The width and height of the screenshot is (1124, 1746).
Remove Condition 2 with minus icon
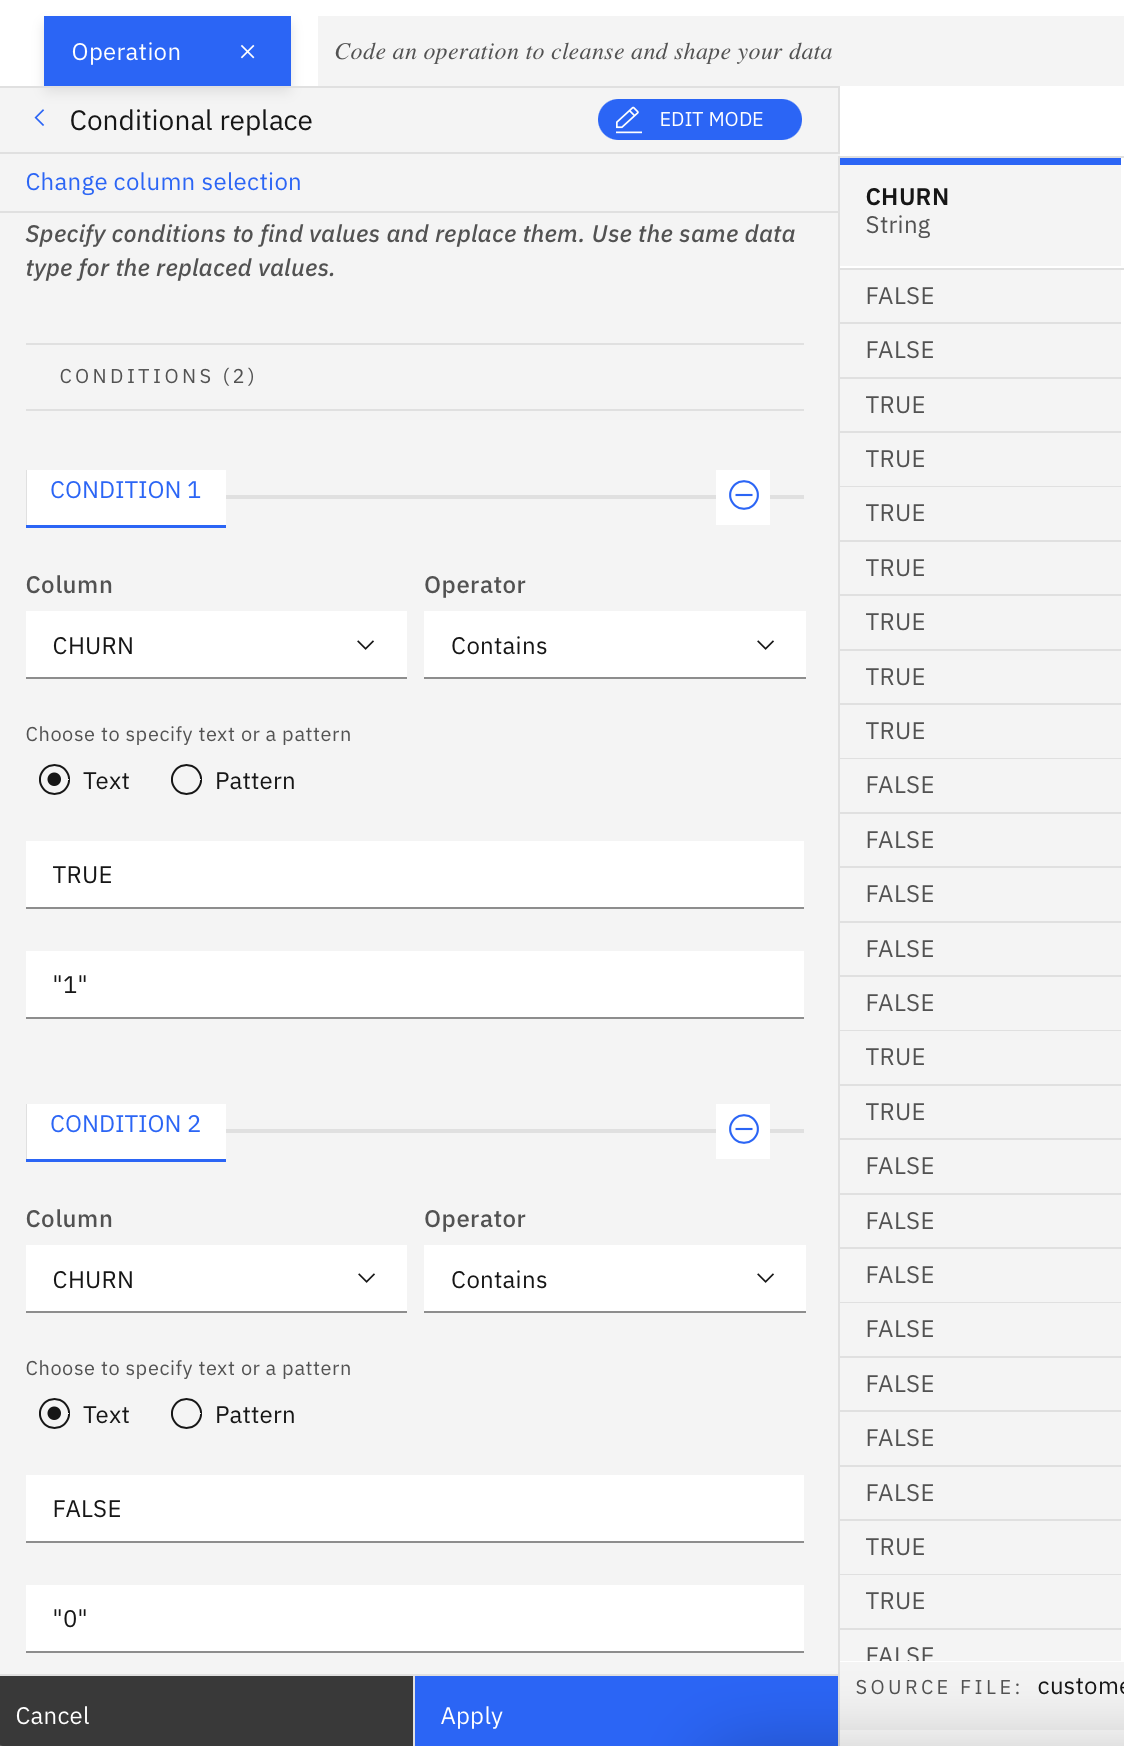(x=743, y=1129)
